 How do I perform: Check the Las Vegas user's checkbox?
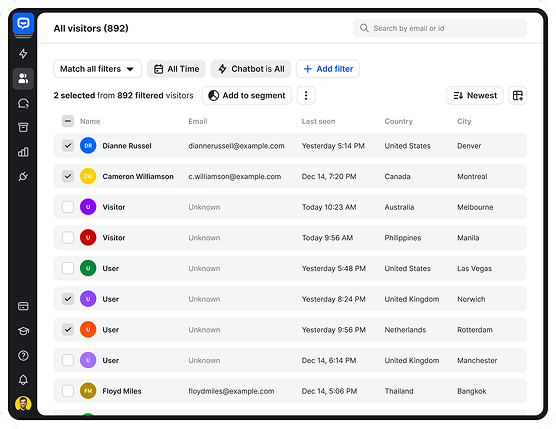pyautogui.click(x=68, y=268)
